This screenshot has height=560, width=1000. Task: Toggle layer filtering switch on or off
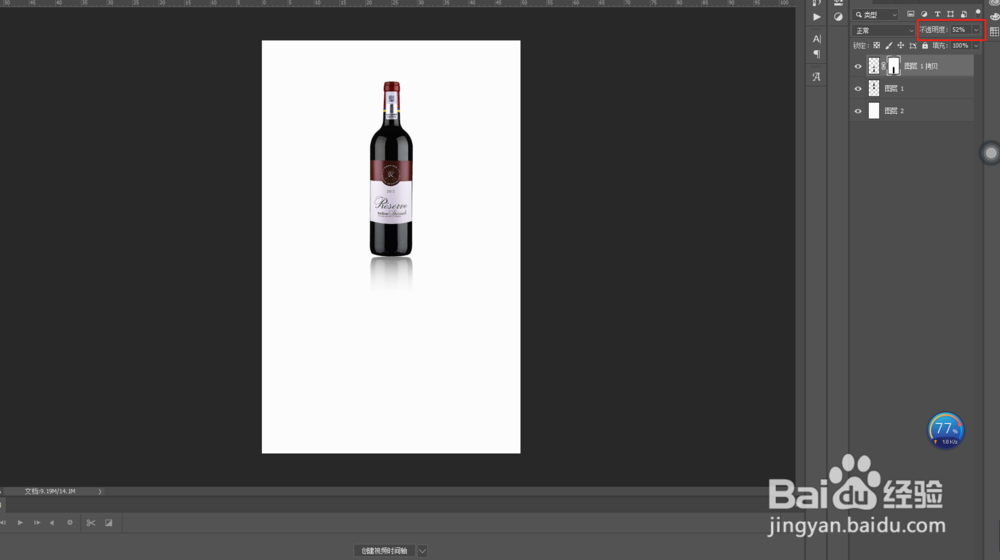[x=978, y=11]
